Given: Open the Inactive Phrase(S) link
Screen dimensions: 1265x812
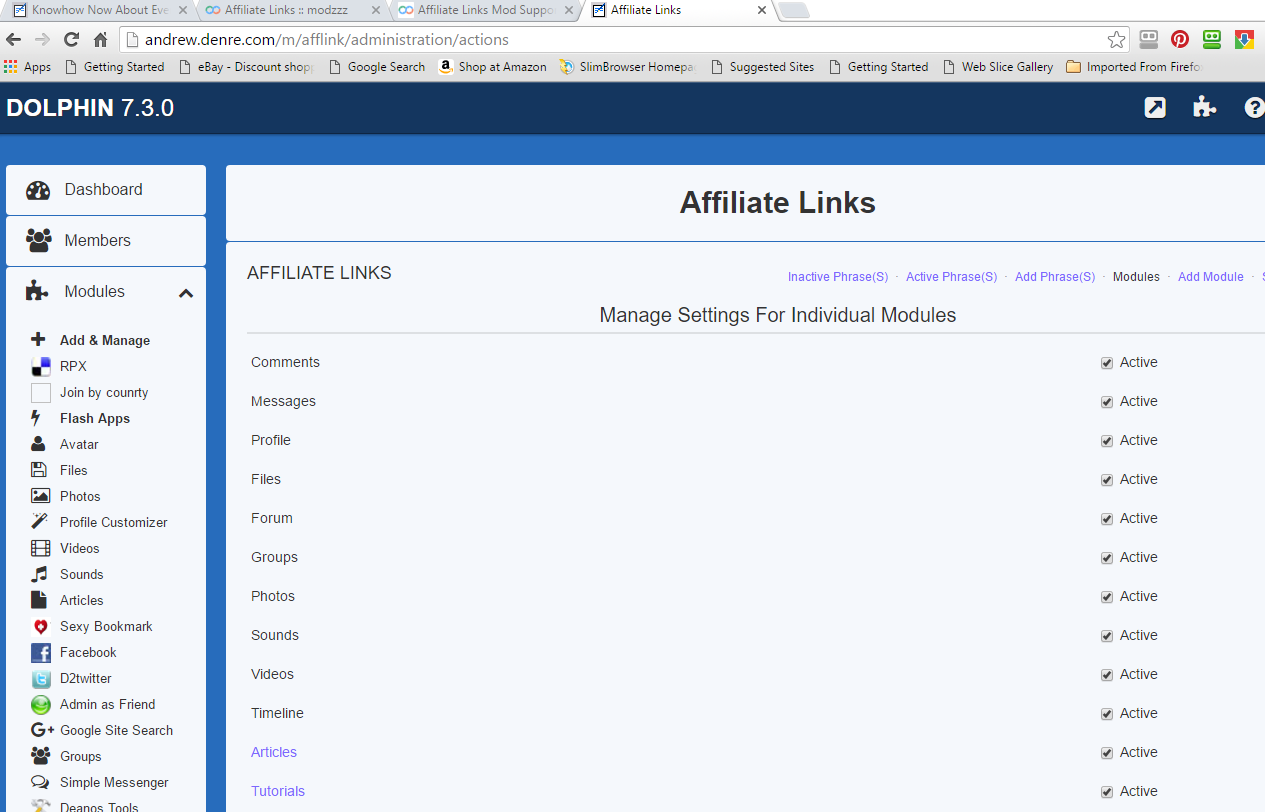Looking at the screenshot, I should (x=837, y=277).
